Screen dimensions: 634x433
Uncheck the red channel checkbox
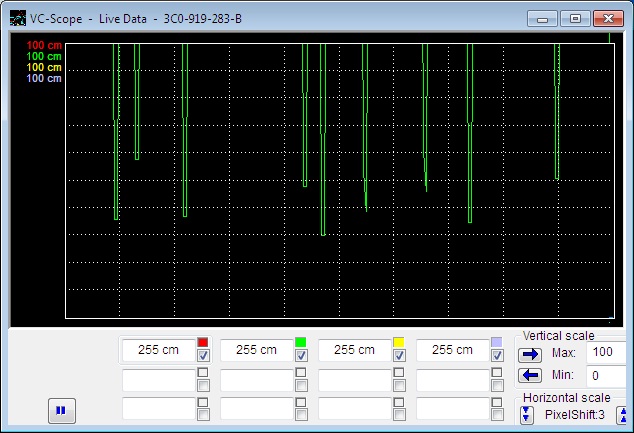pos(203,356)
